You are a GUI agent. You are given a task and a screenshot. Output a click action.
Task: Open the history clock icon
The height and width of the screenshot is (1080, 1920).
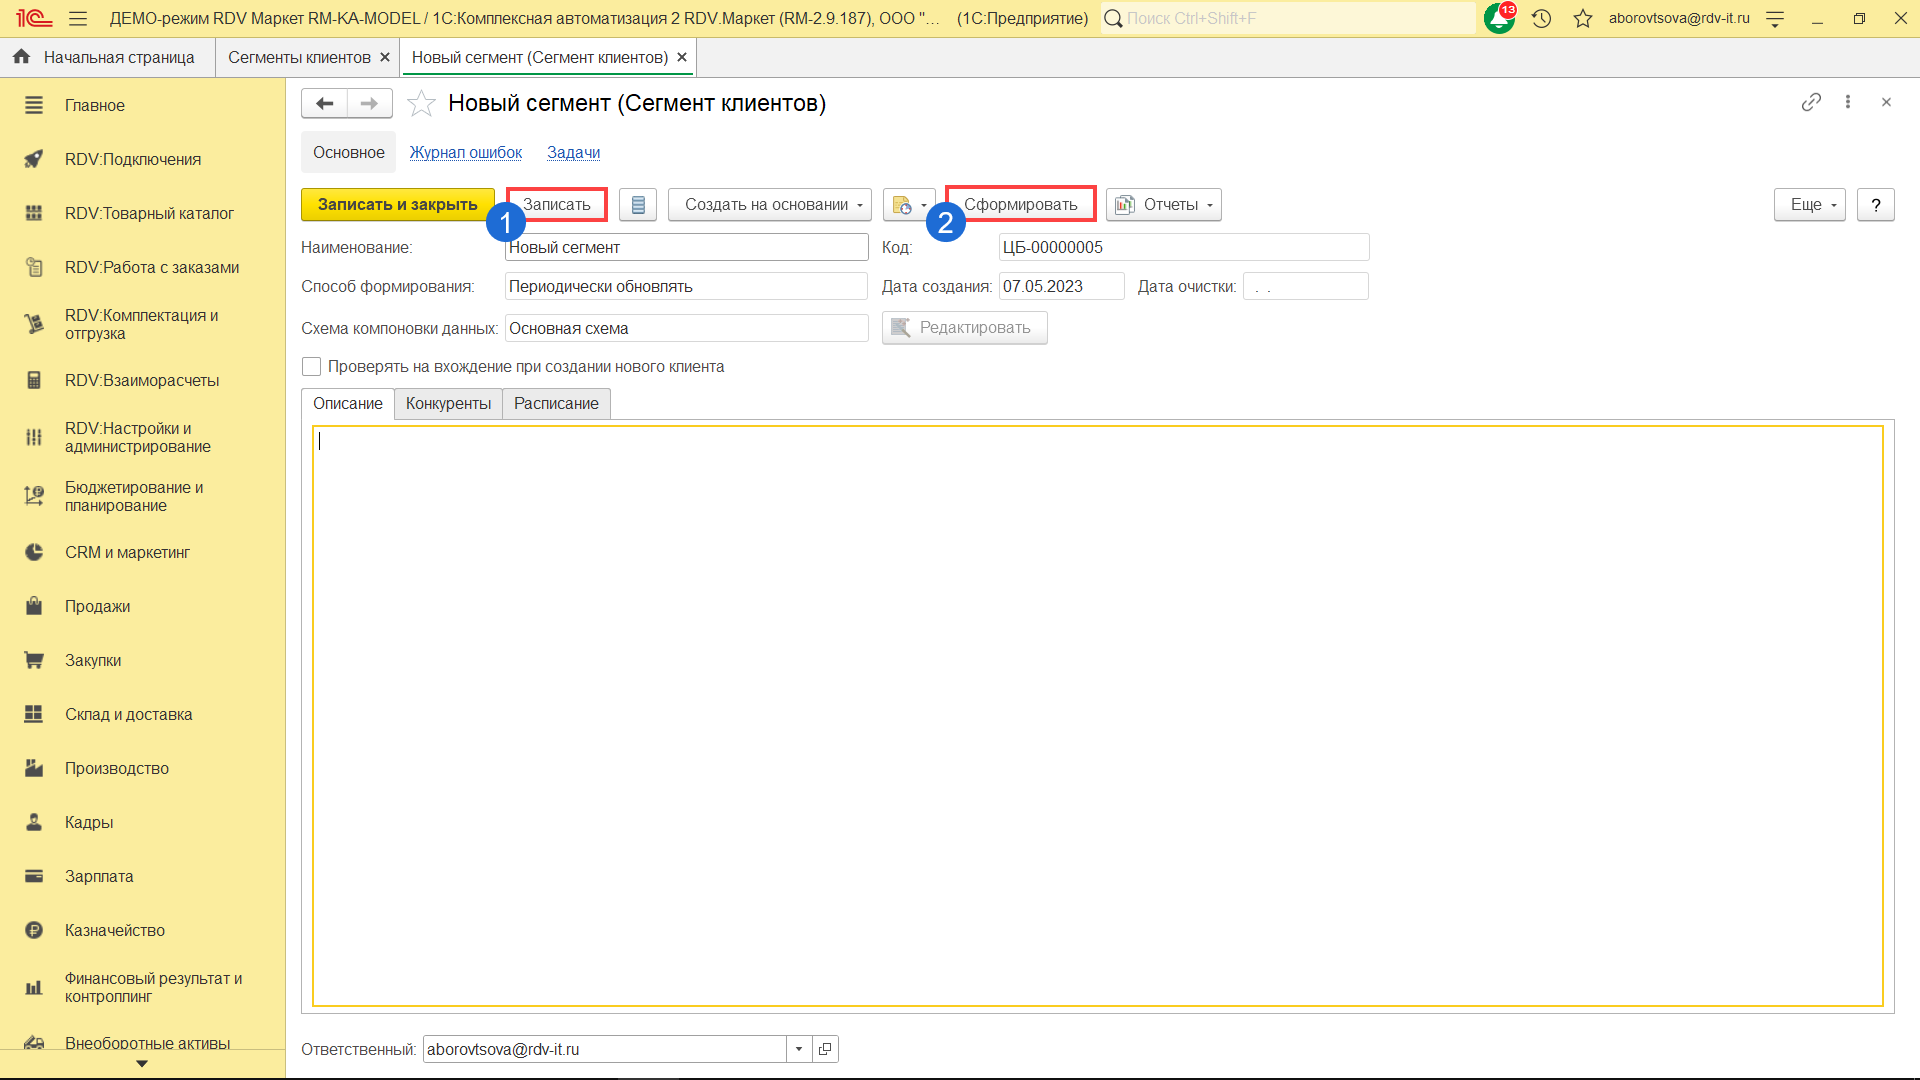point(1541,18)
